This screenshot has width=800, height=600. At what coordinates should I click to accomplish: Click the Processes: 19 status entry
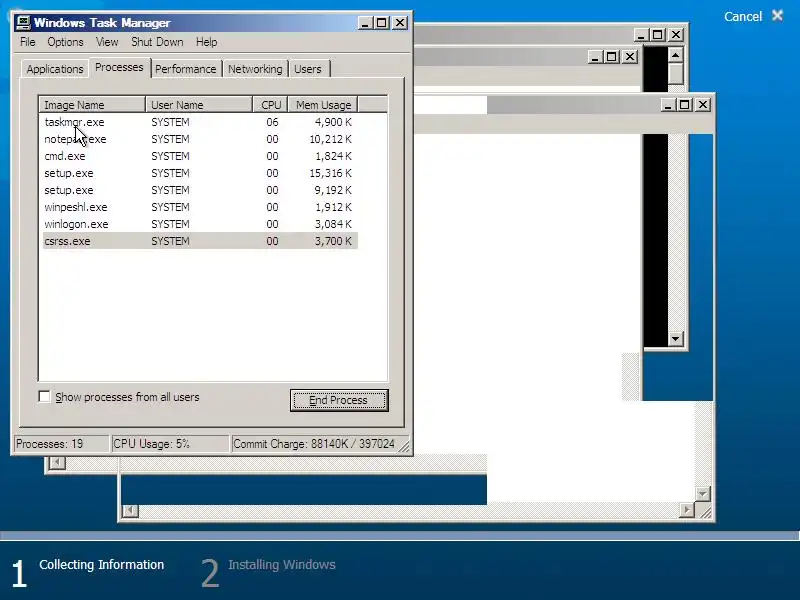61,444
